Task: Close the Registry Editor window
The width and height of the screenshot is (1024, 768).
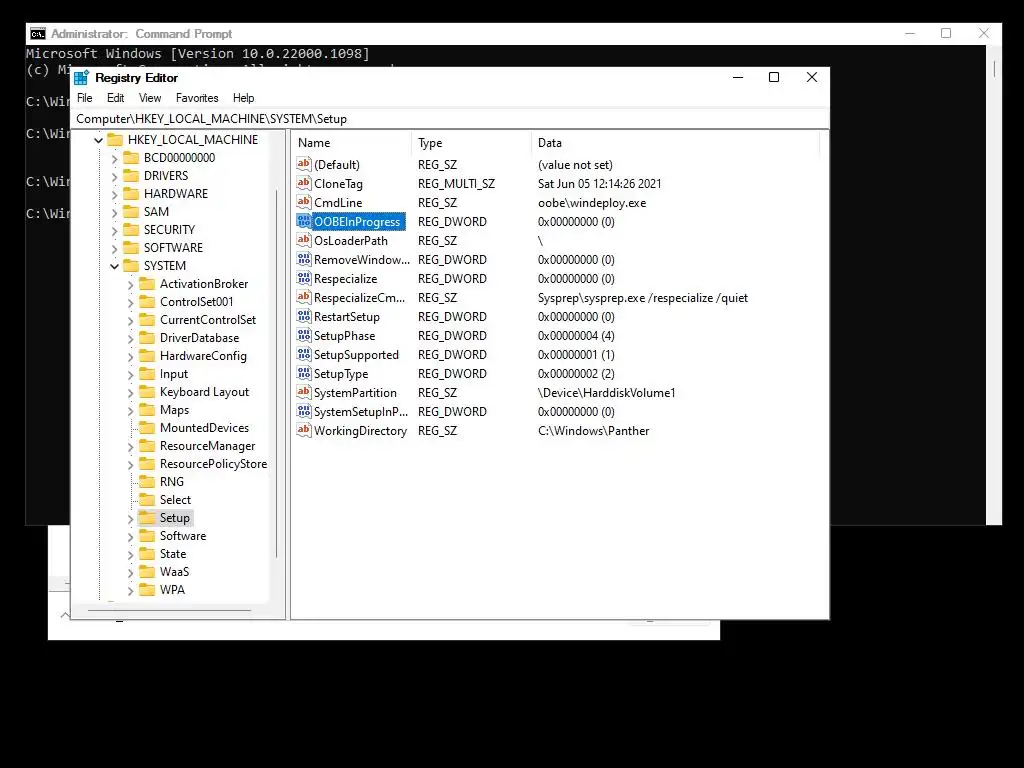Action: (x=812, y=77)
